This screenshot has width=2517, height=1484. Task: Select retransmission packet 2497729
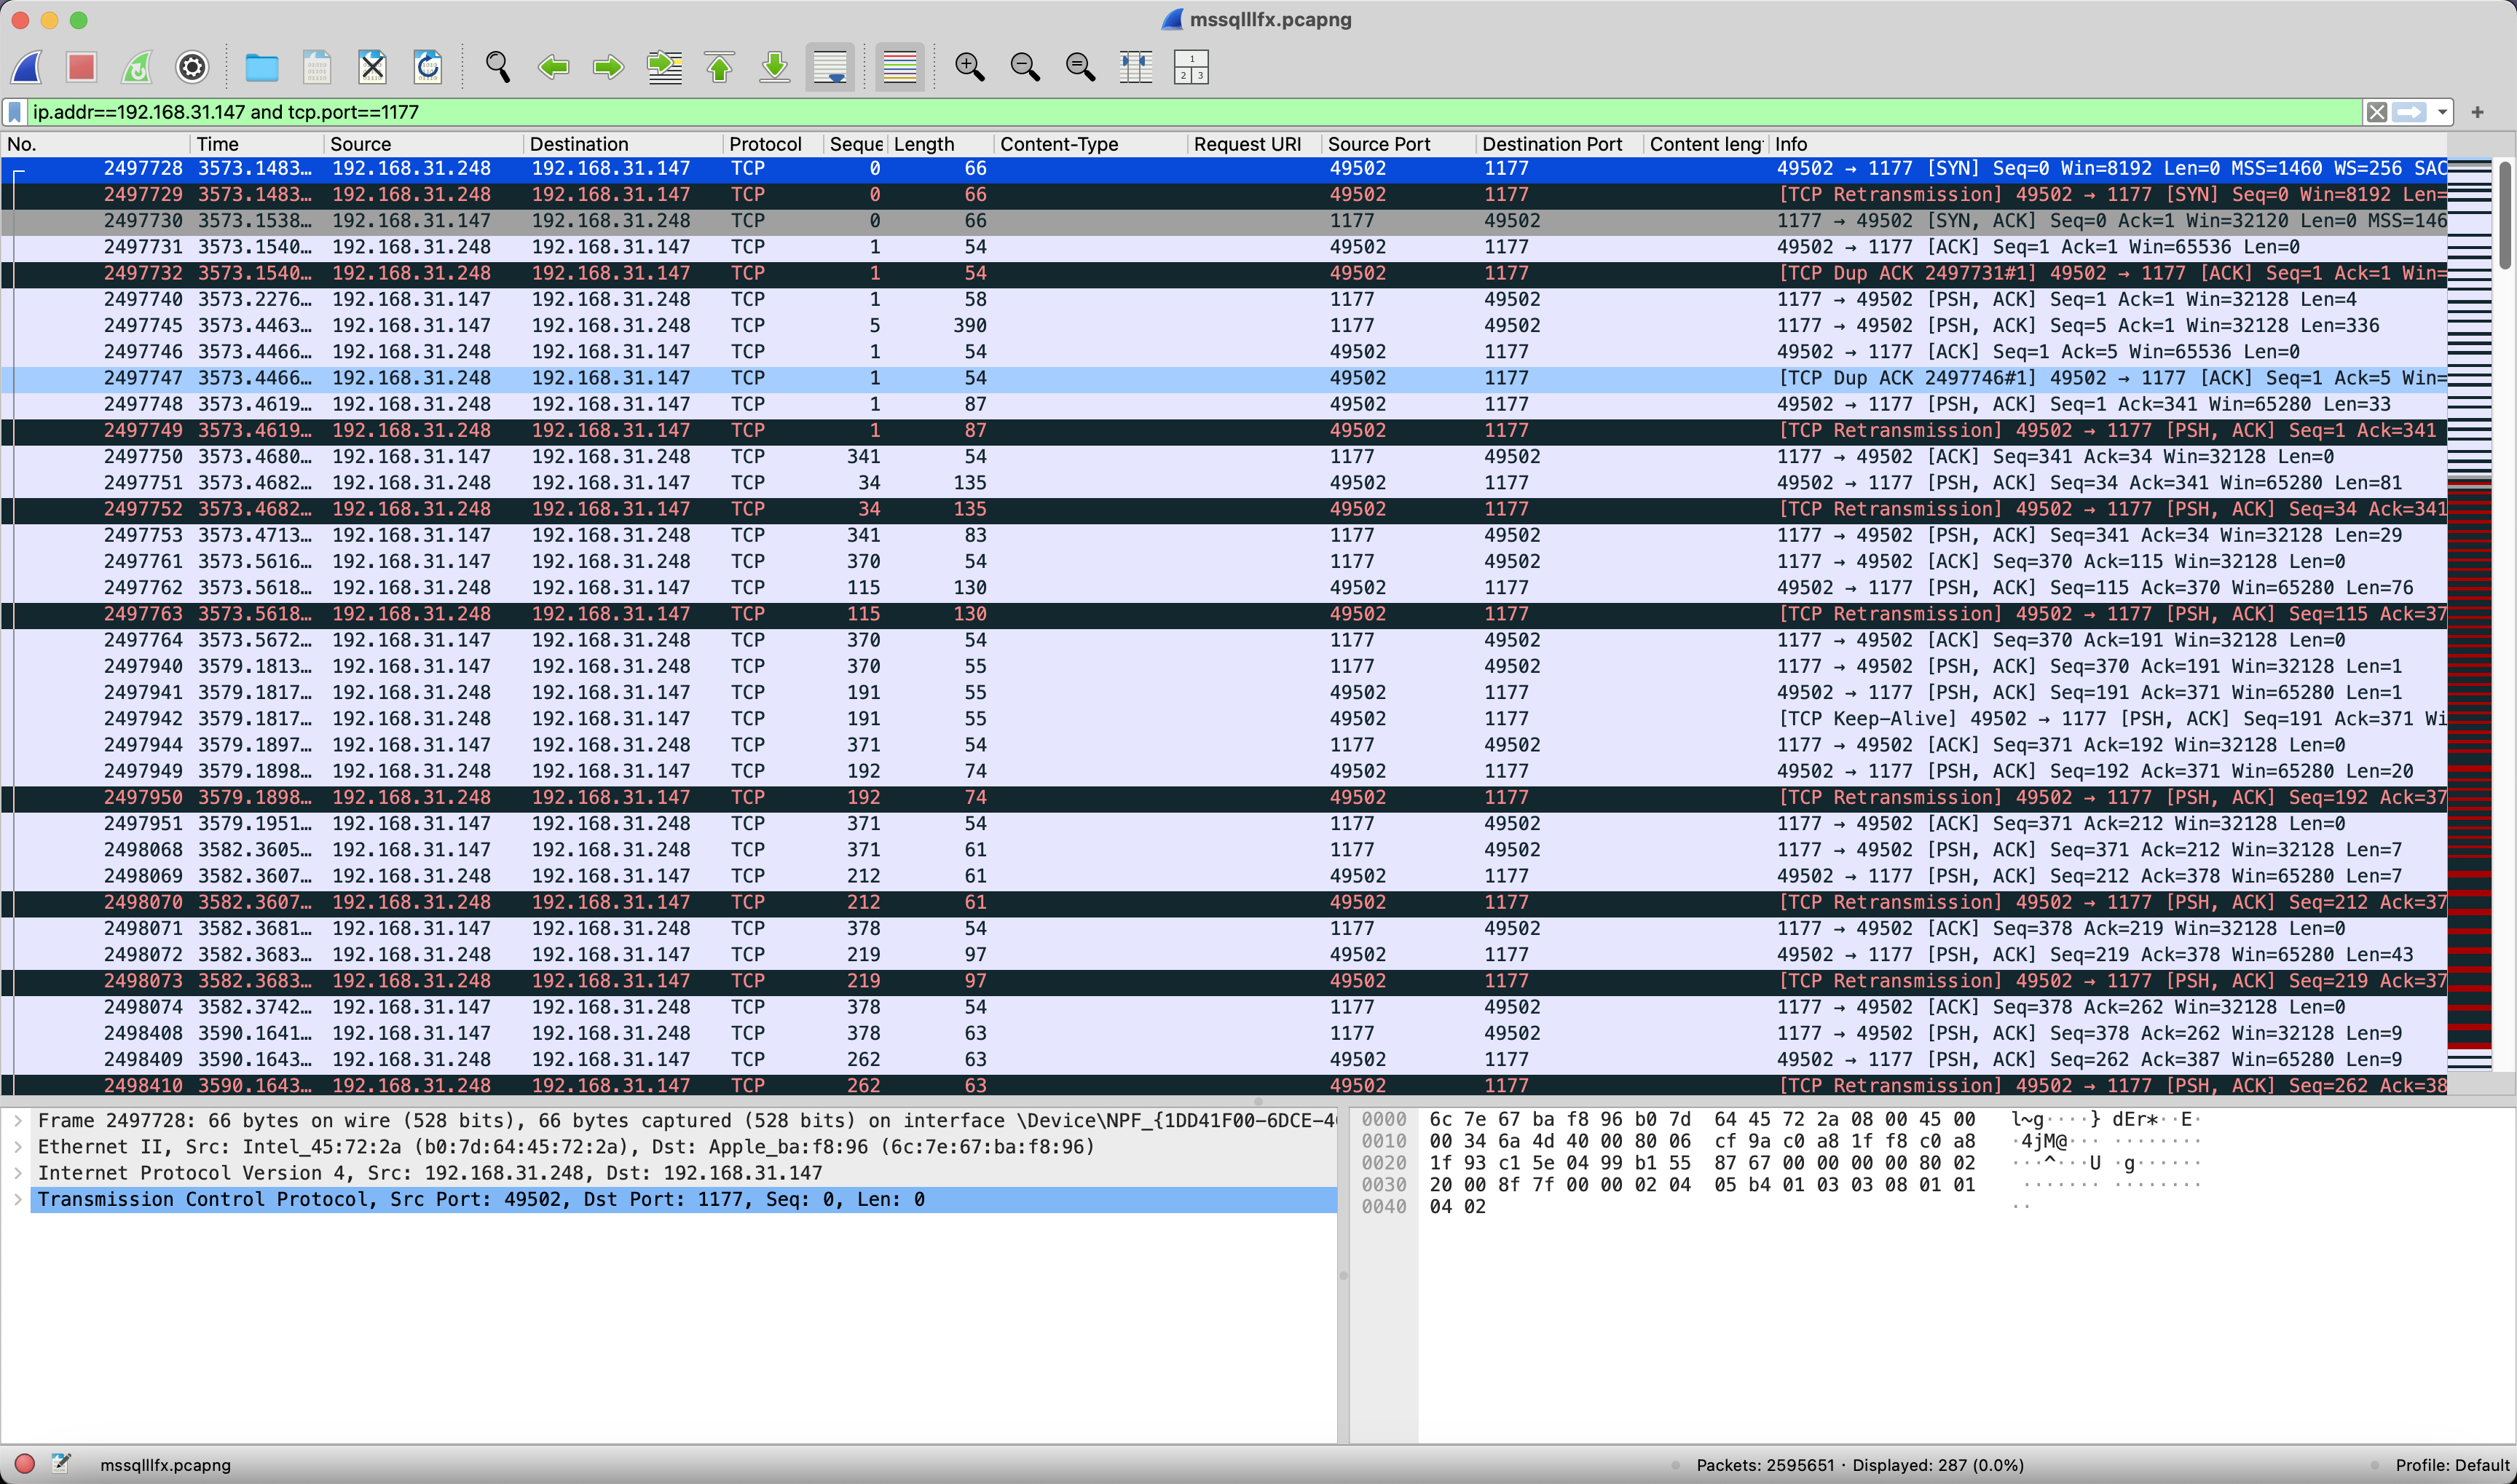coord(1224,195)
